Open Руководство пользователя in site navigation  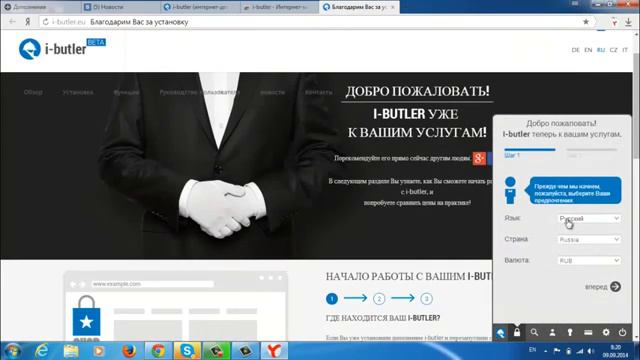(x=200, y=92)
